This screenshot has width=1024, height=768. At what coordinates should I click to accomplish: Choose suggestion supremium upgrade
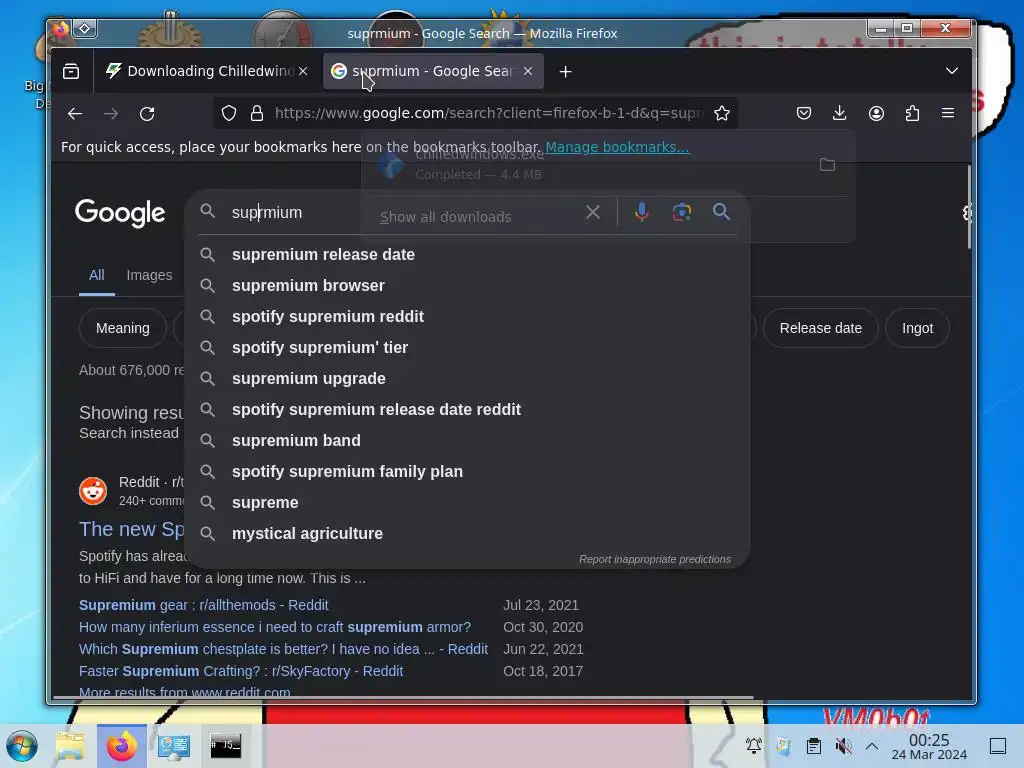point(467,379)
